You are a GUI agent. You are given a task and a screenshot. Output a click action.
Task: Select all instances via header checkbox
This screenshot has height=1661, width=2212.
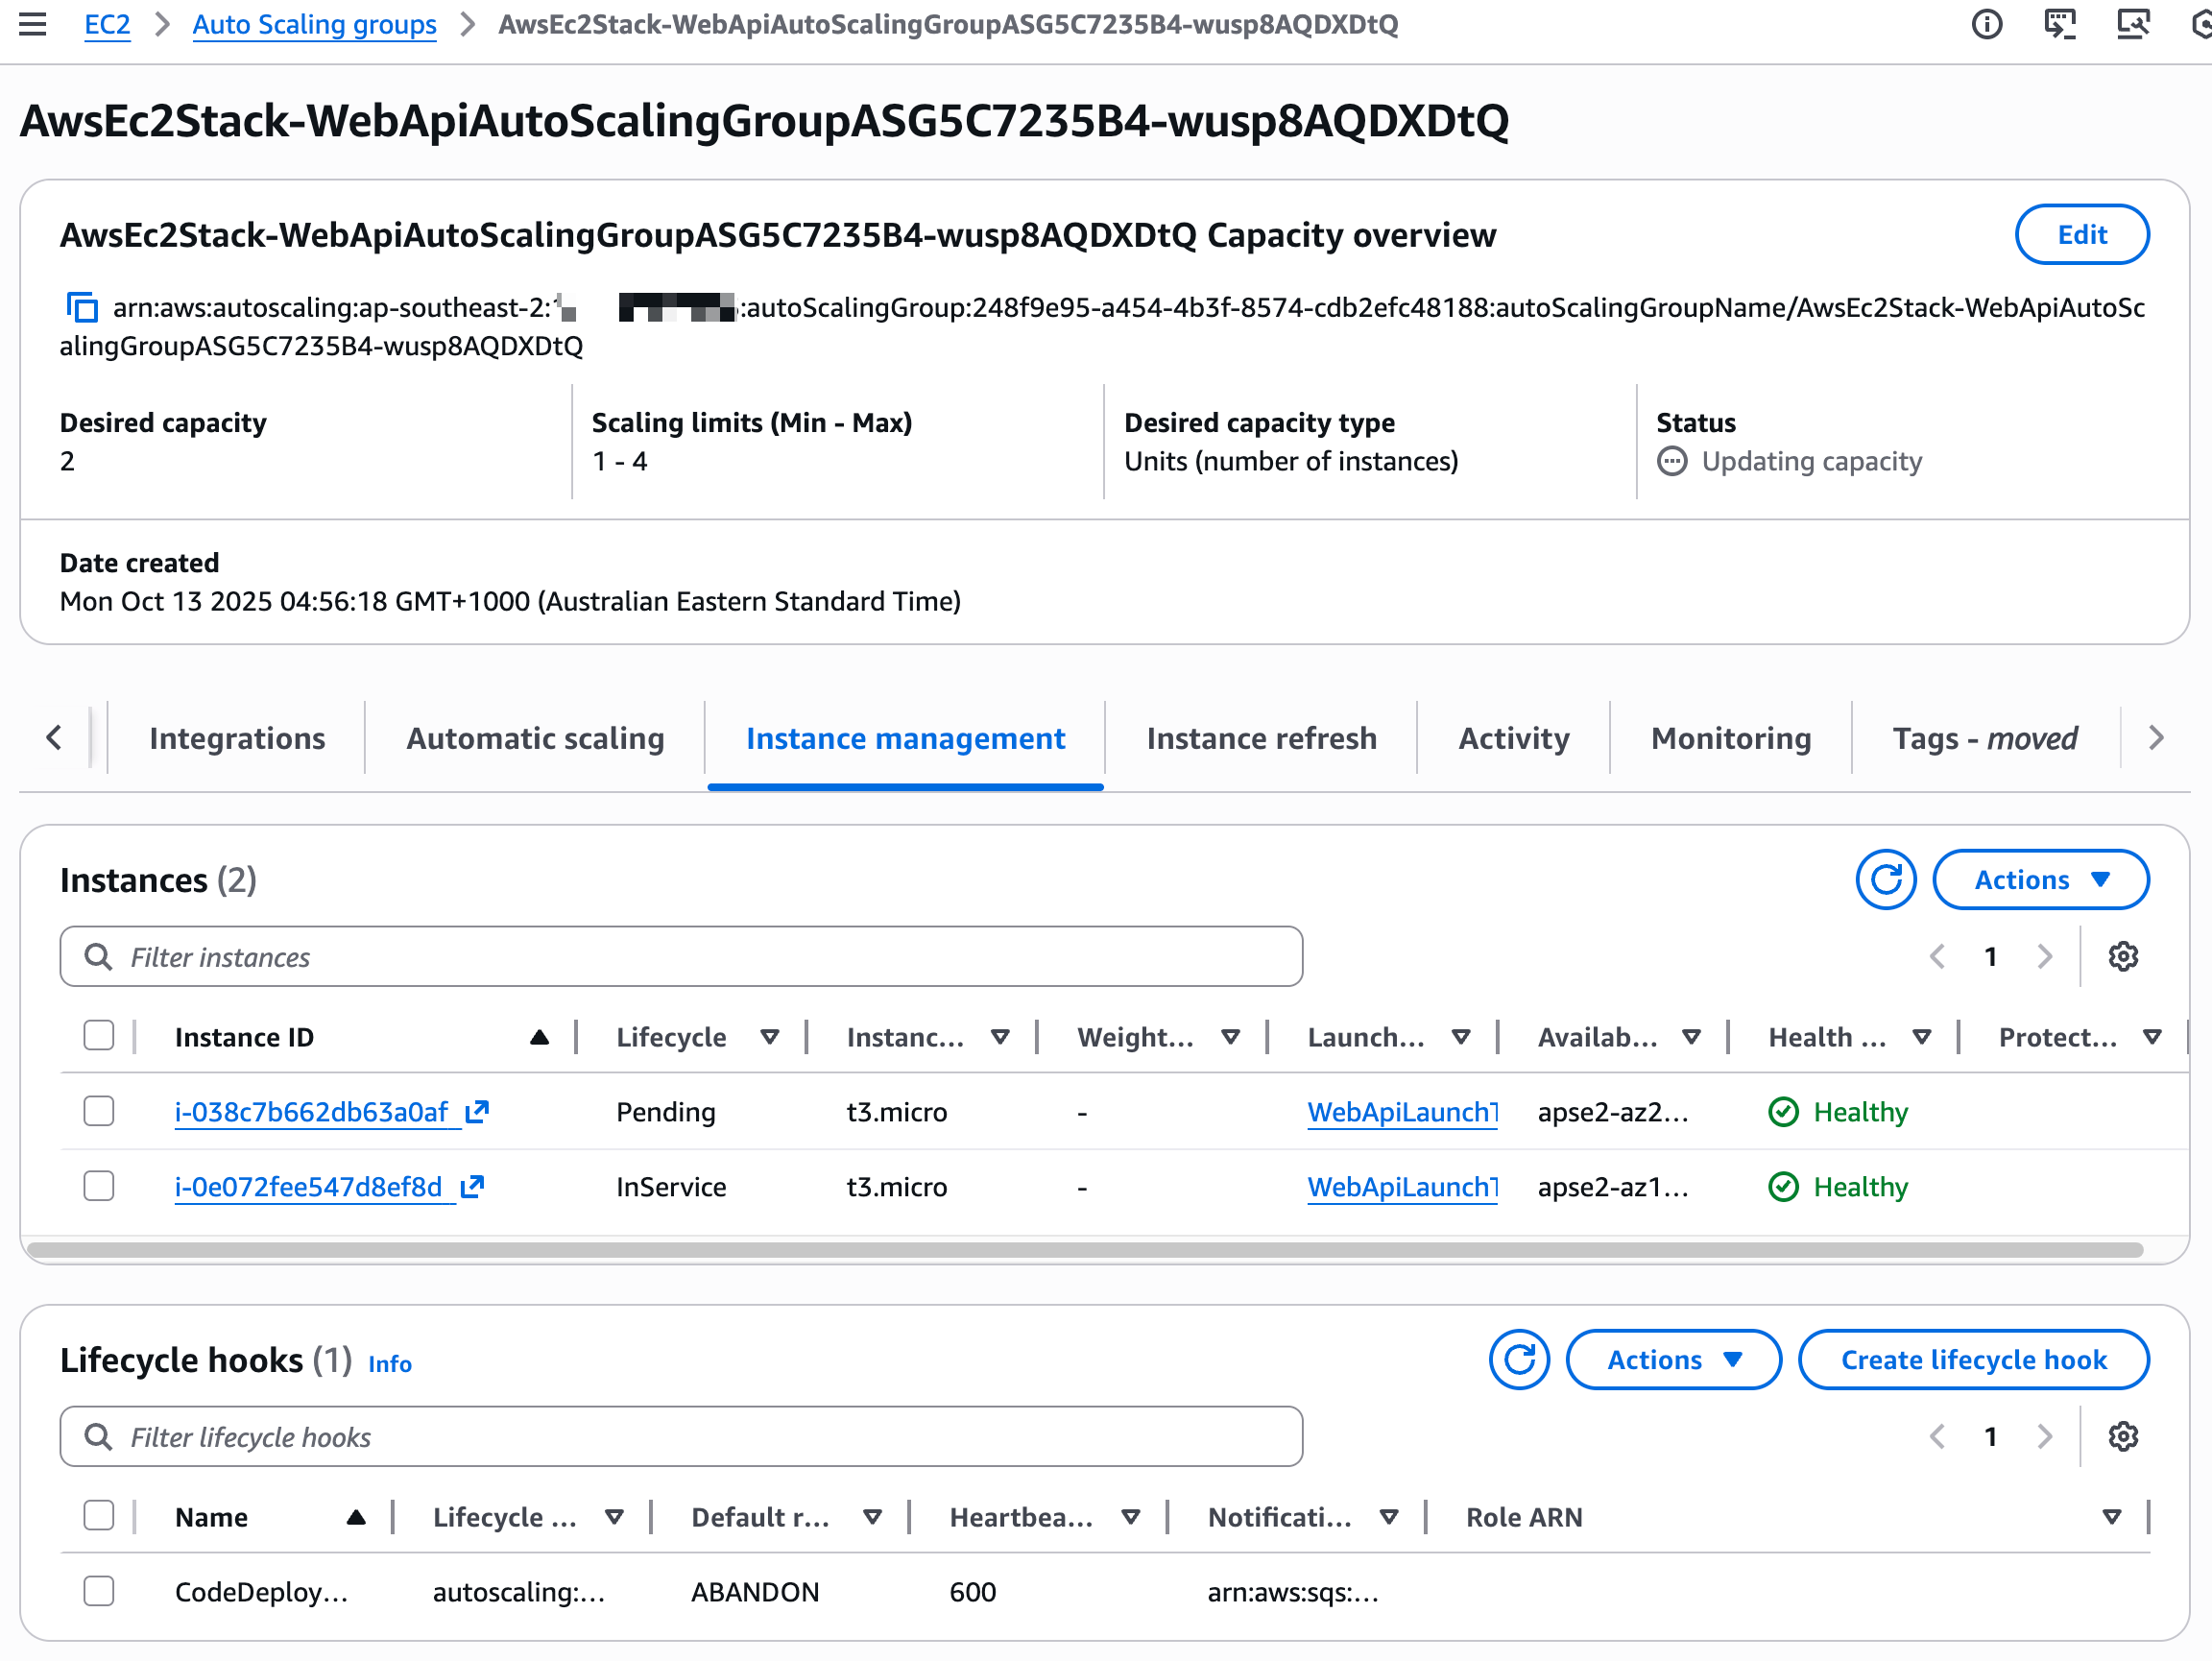(98, 1036)
